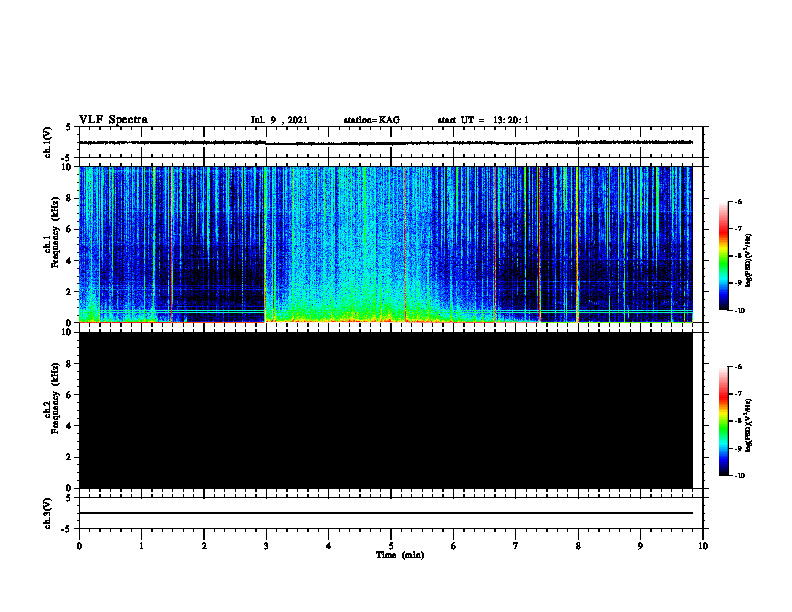Click the ch.2 frequency axis "2" kHz tick label
792x612 pixels.
click(70, 457)
